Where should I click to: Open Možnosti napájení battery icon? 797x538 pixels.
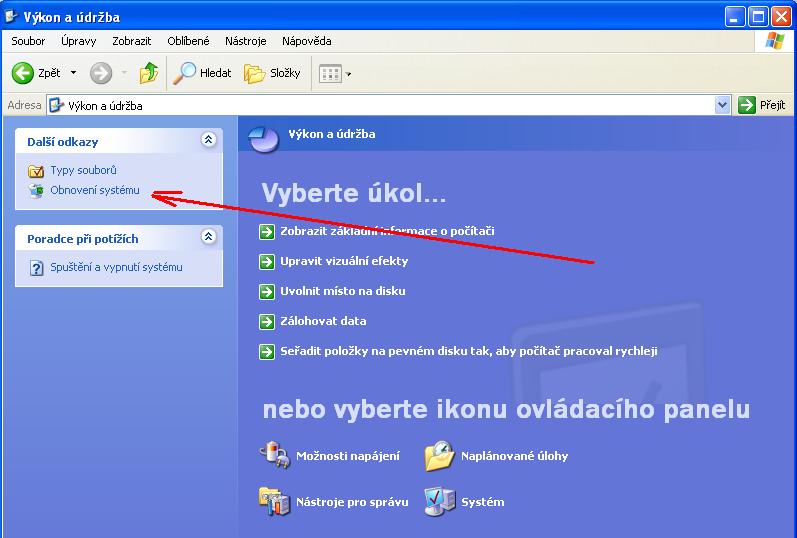click(275, 455)
